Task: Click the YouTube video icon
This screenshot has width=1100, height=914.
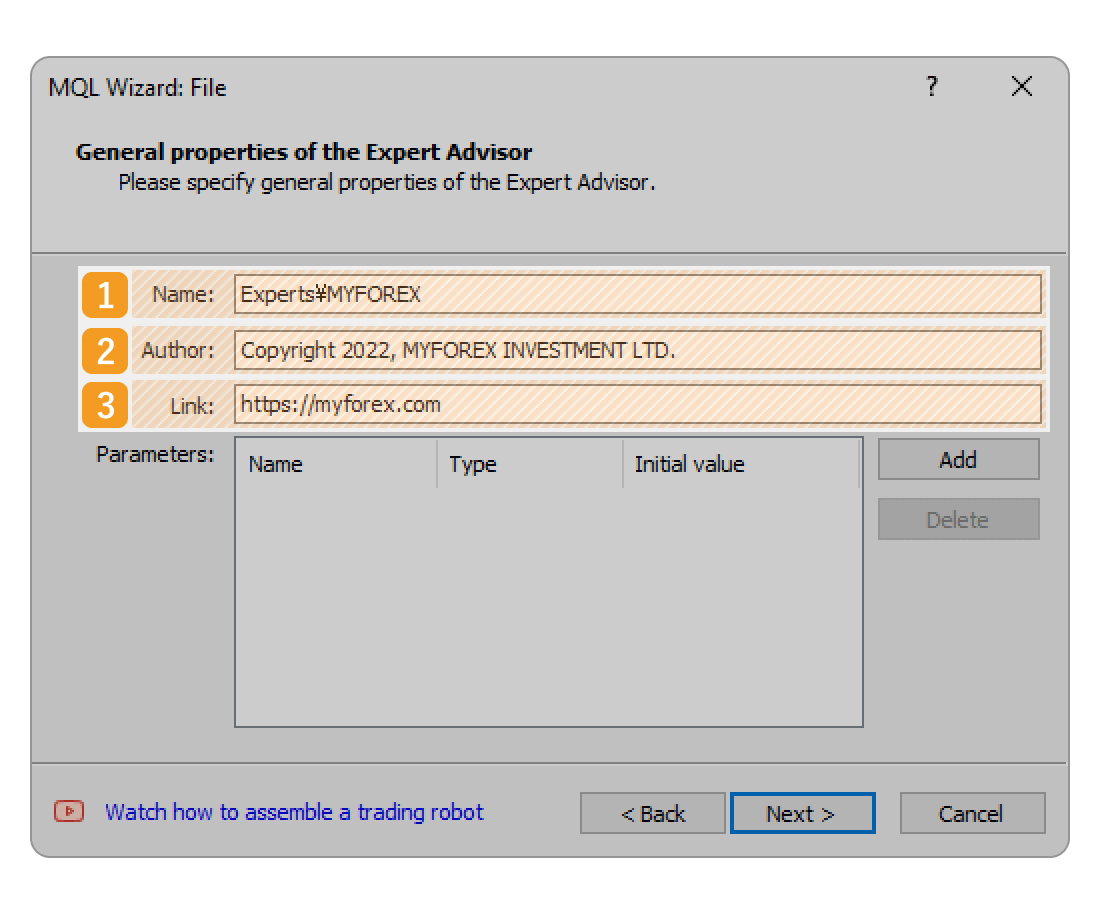Action: (67, 812)
